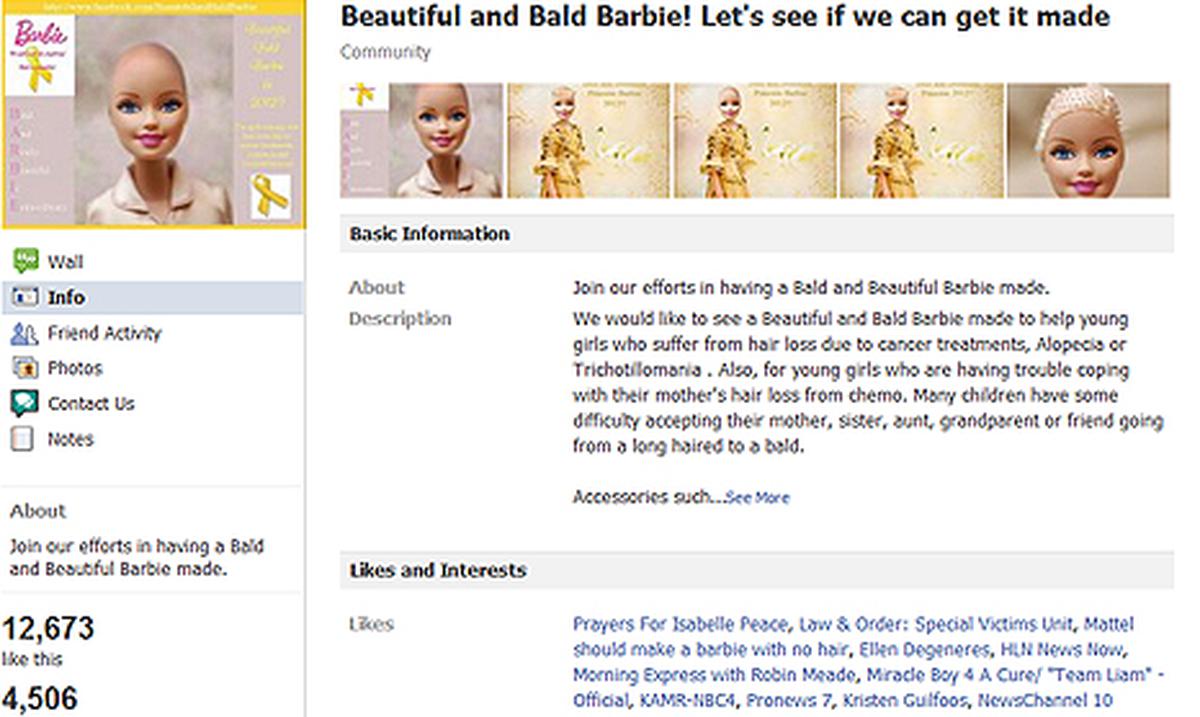The image size is (1200, 717).
Task: Open first photo thumbnail with yellow ribbon
Action: point(421,140)
